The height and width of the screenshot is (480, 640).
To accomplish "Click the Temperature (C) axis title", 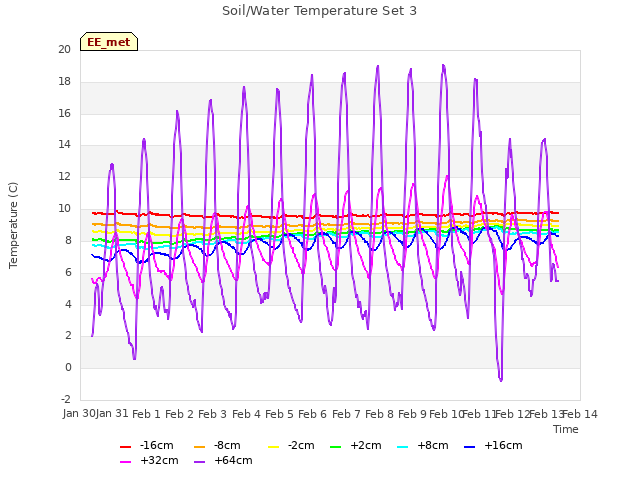I will coord(13,225).
